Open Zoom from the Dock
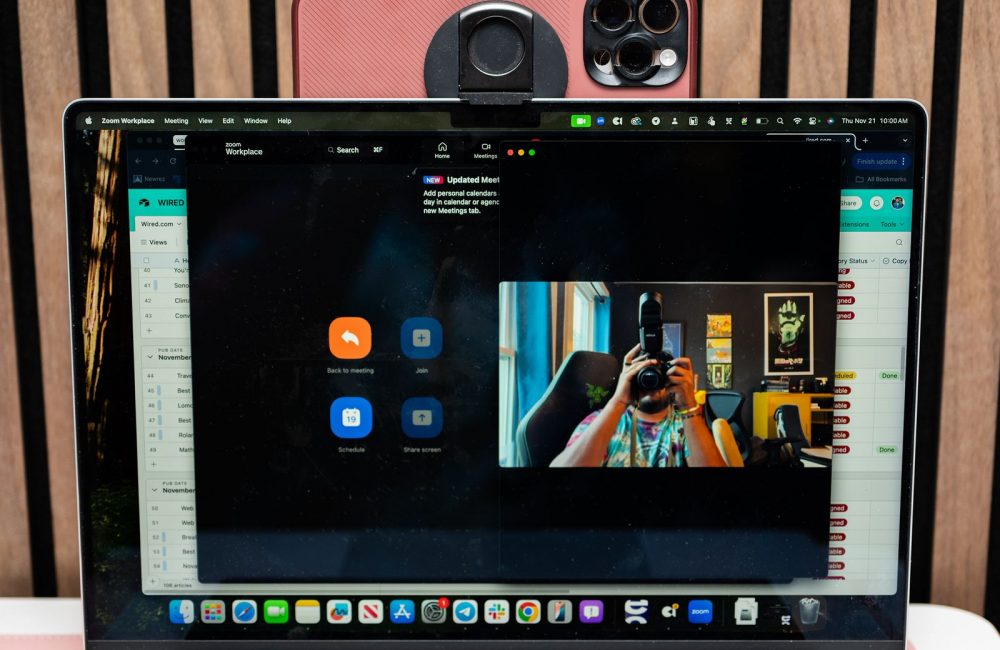1000x650 pixels. point(700,611)
